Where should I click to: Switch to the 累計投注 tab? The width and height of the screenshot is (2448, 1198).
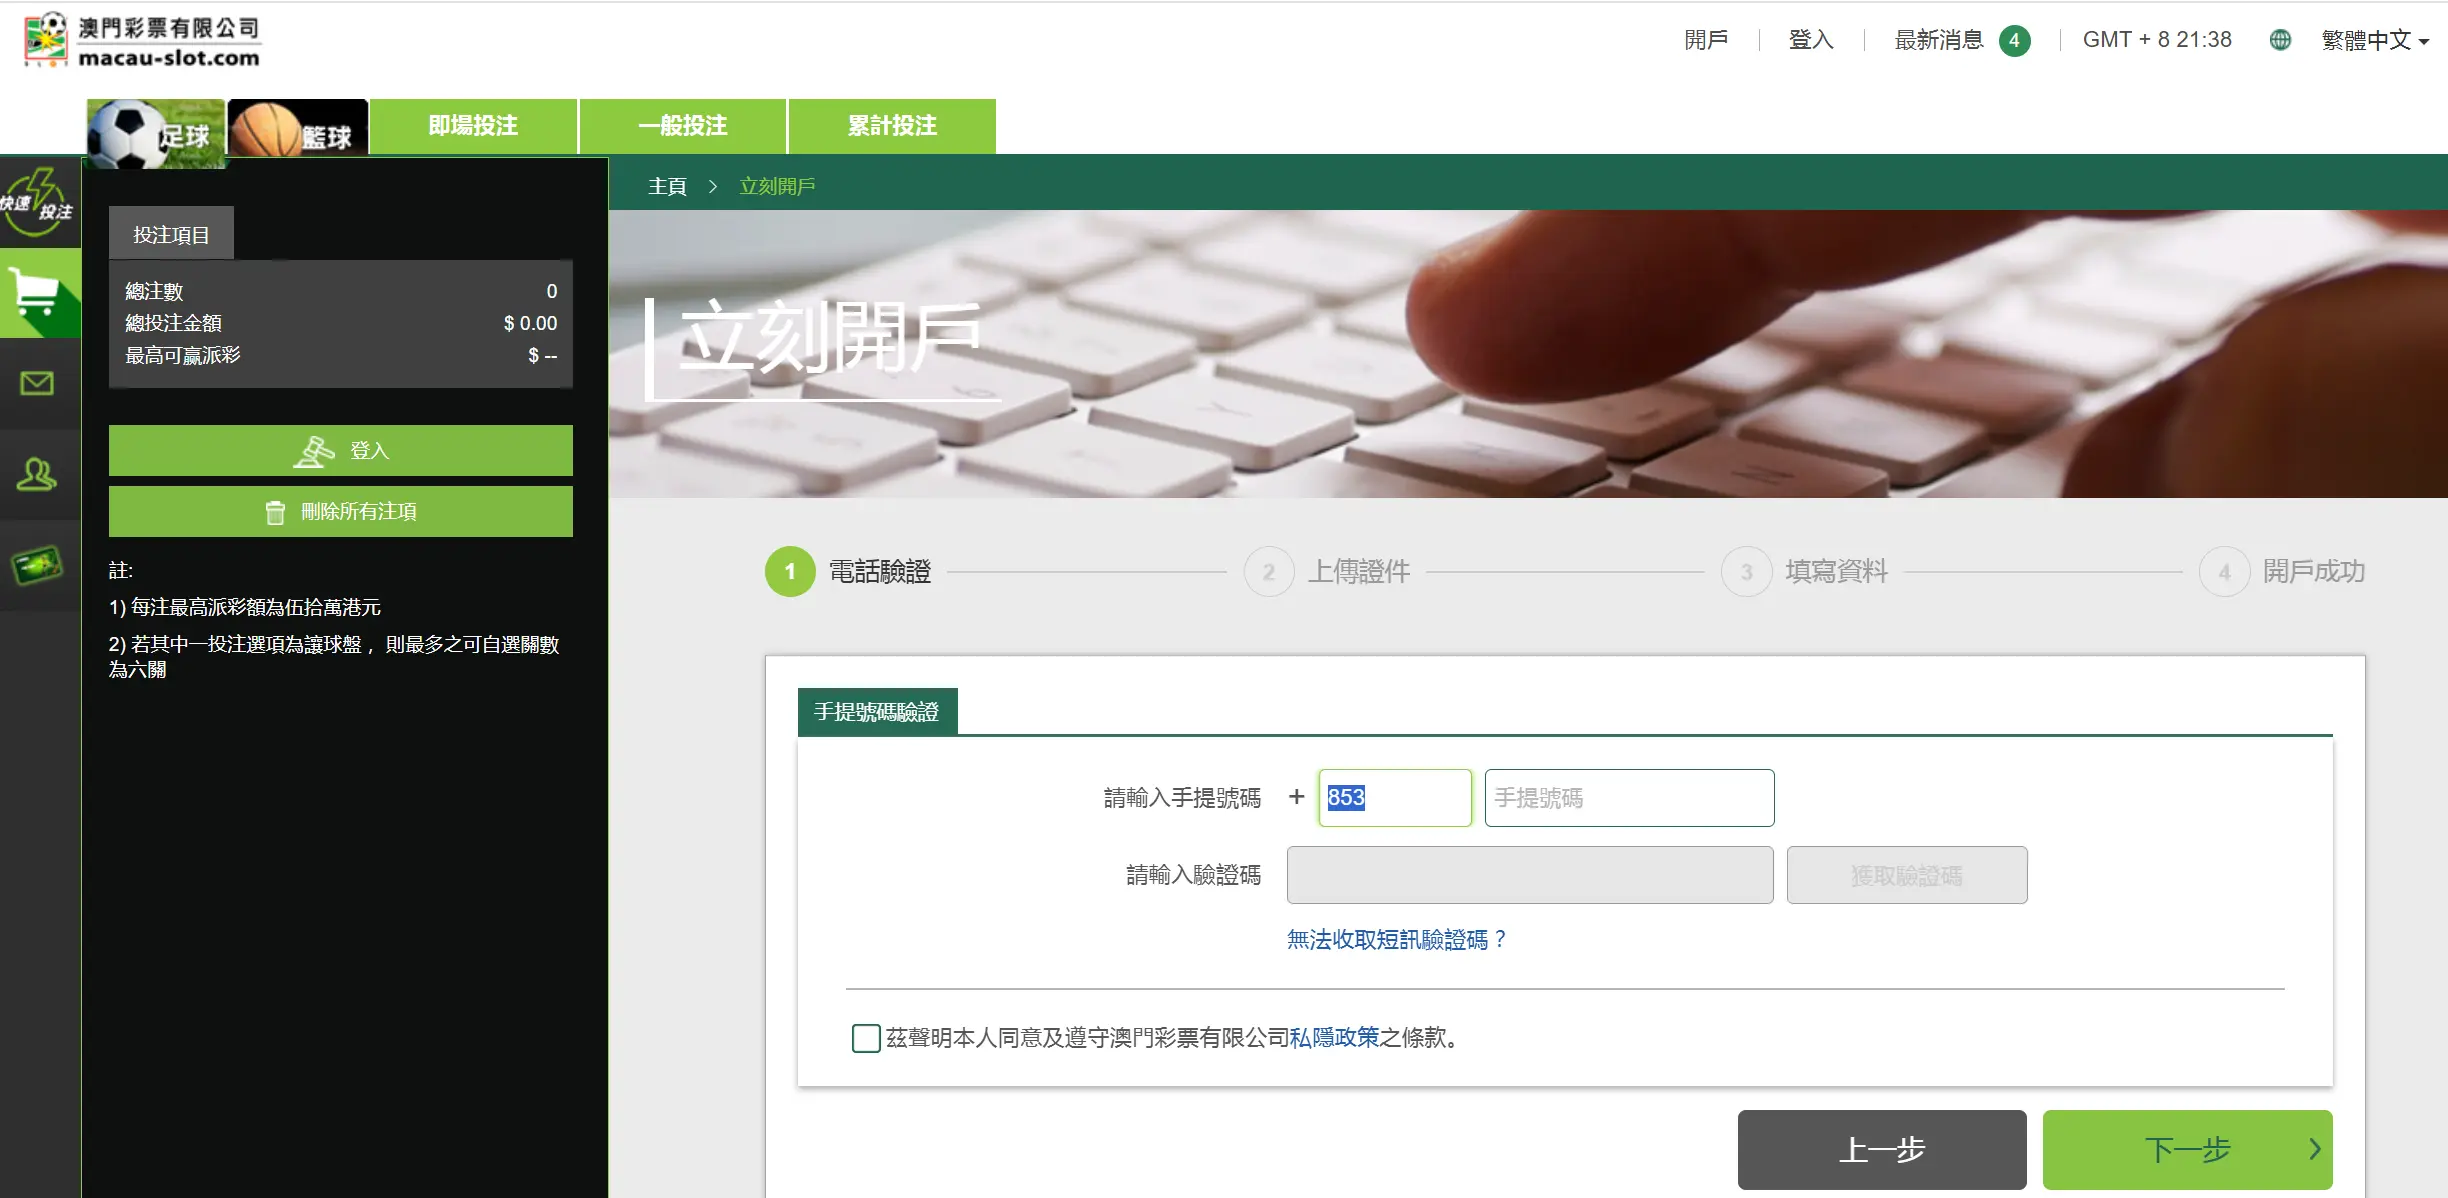892,126
